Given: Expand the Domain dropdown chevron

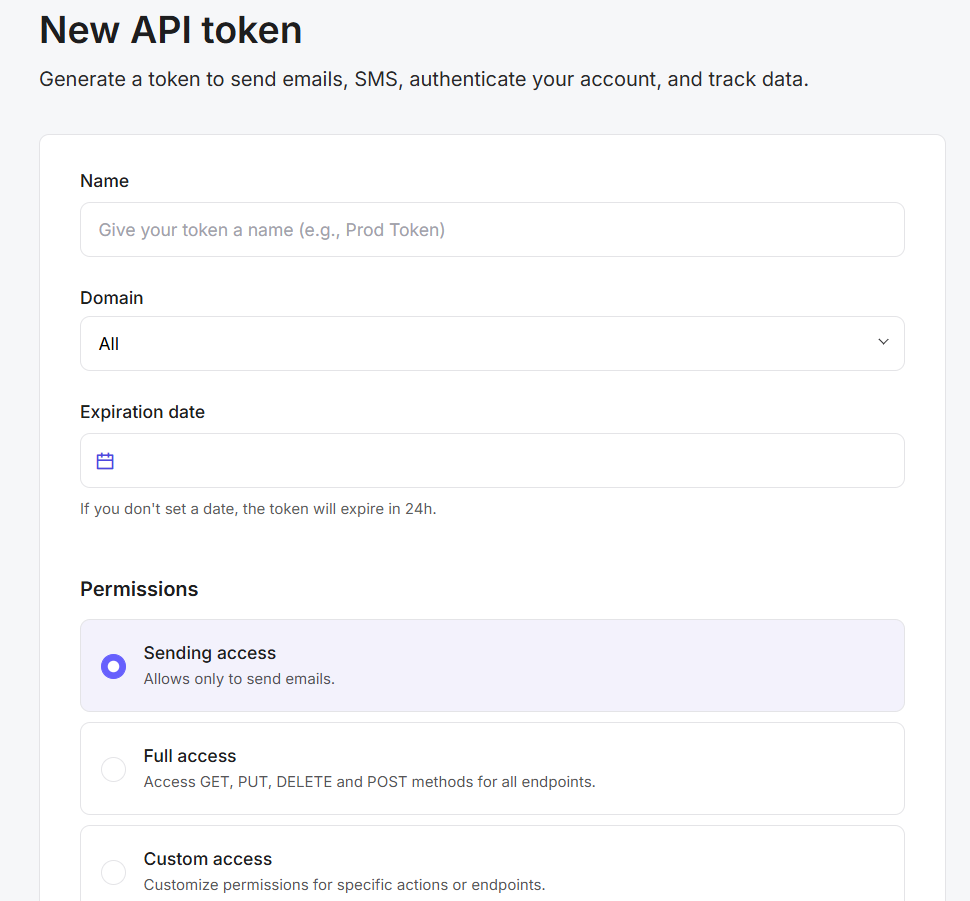Looking at the screenshot, I should [x=883, y=342].
